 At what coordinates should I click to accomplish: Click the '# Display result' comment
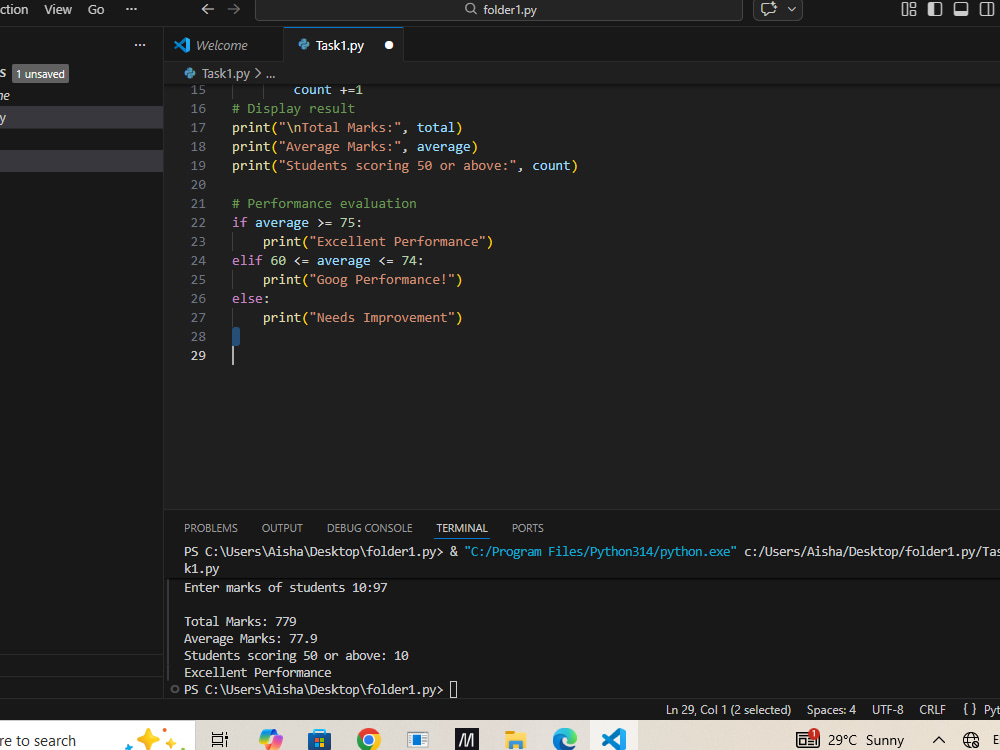click(x=293, y=108)
